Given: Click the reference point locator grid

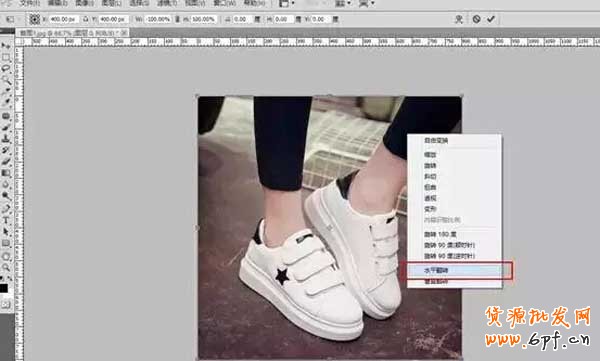Looking at the screenshot, I should pos(35,19).
